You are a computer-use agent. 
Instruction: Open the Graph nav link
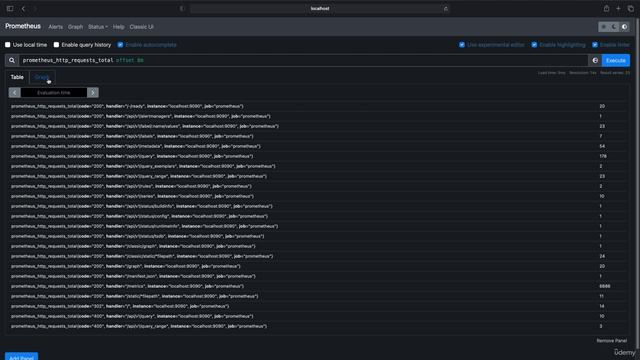point(75,27)
